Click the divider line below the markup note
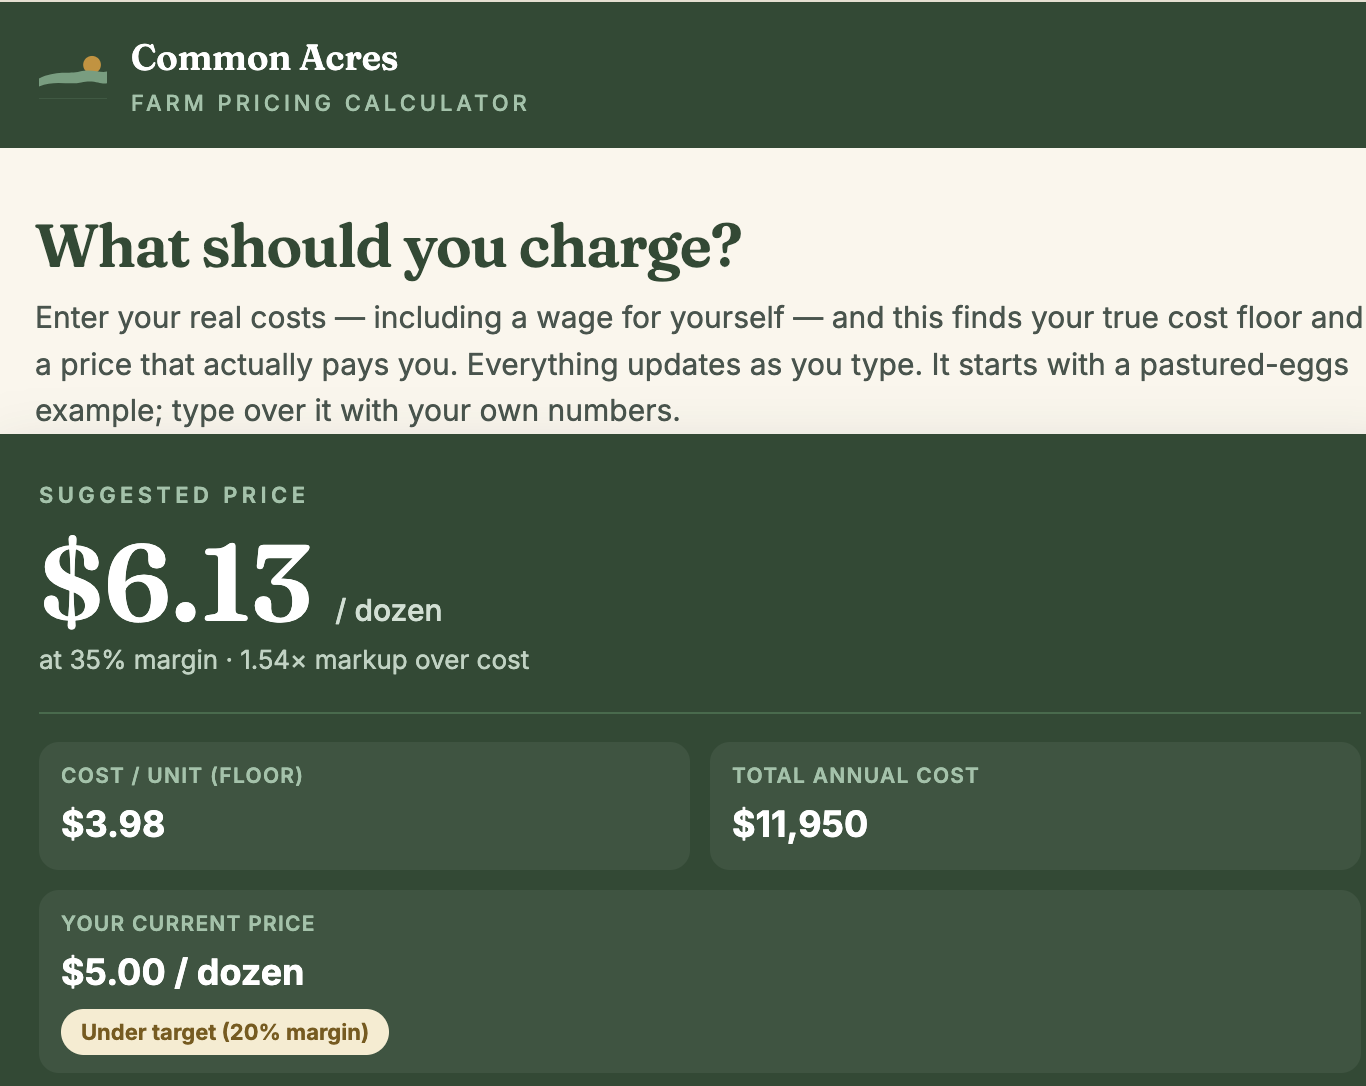Screen dimensions: 1366x1086 700,713
